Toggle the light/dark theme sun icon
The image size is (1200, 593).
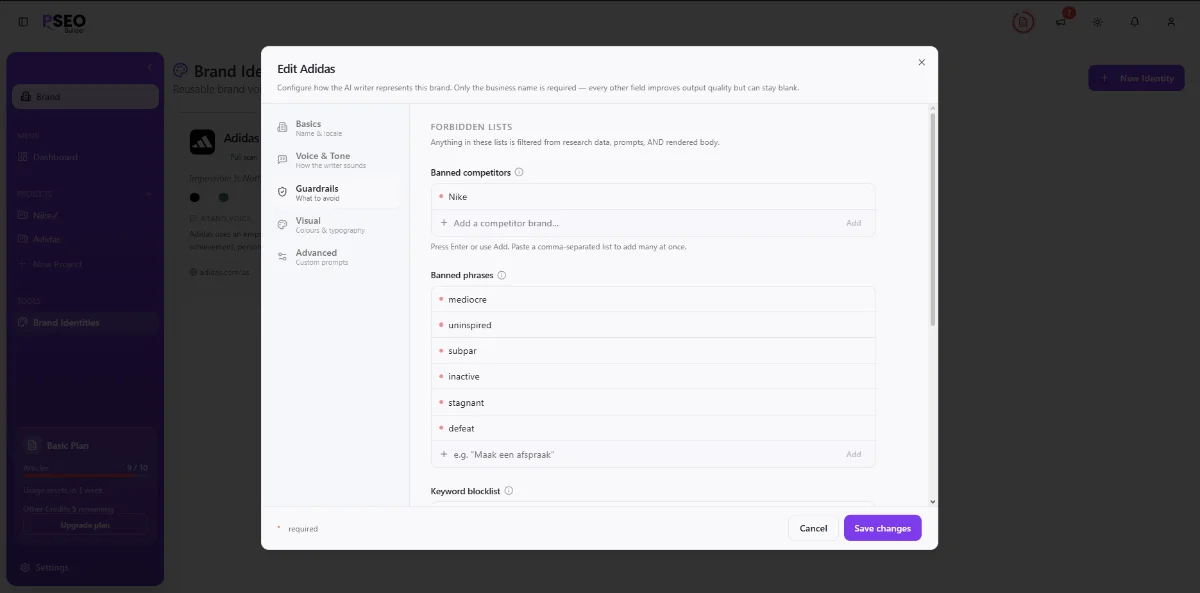[1098, 22]
